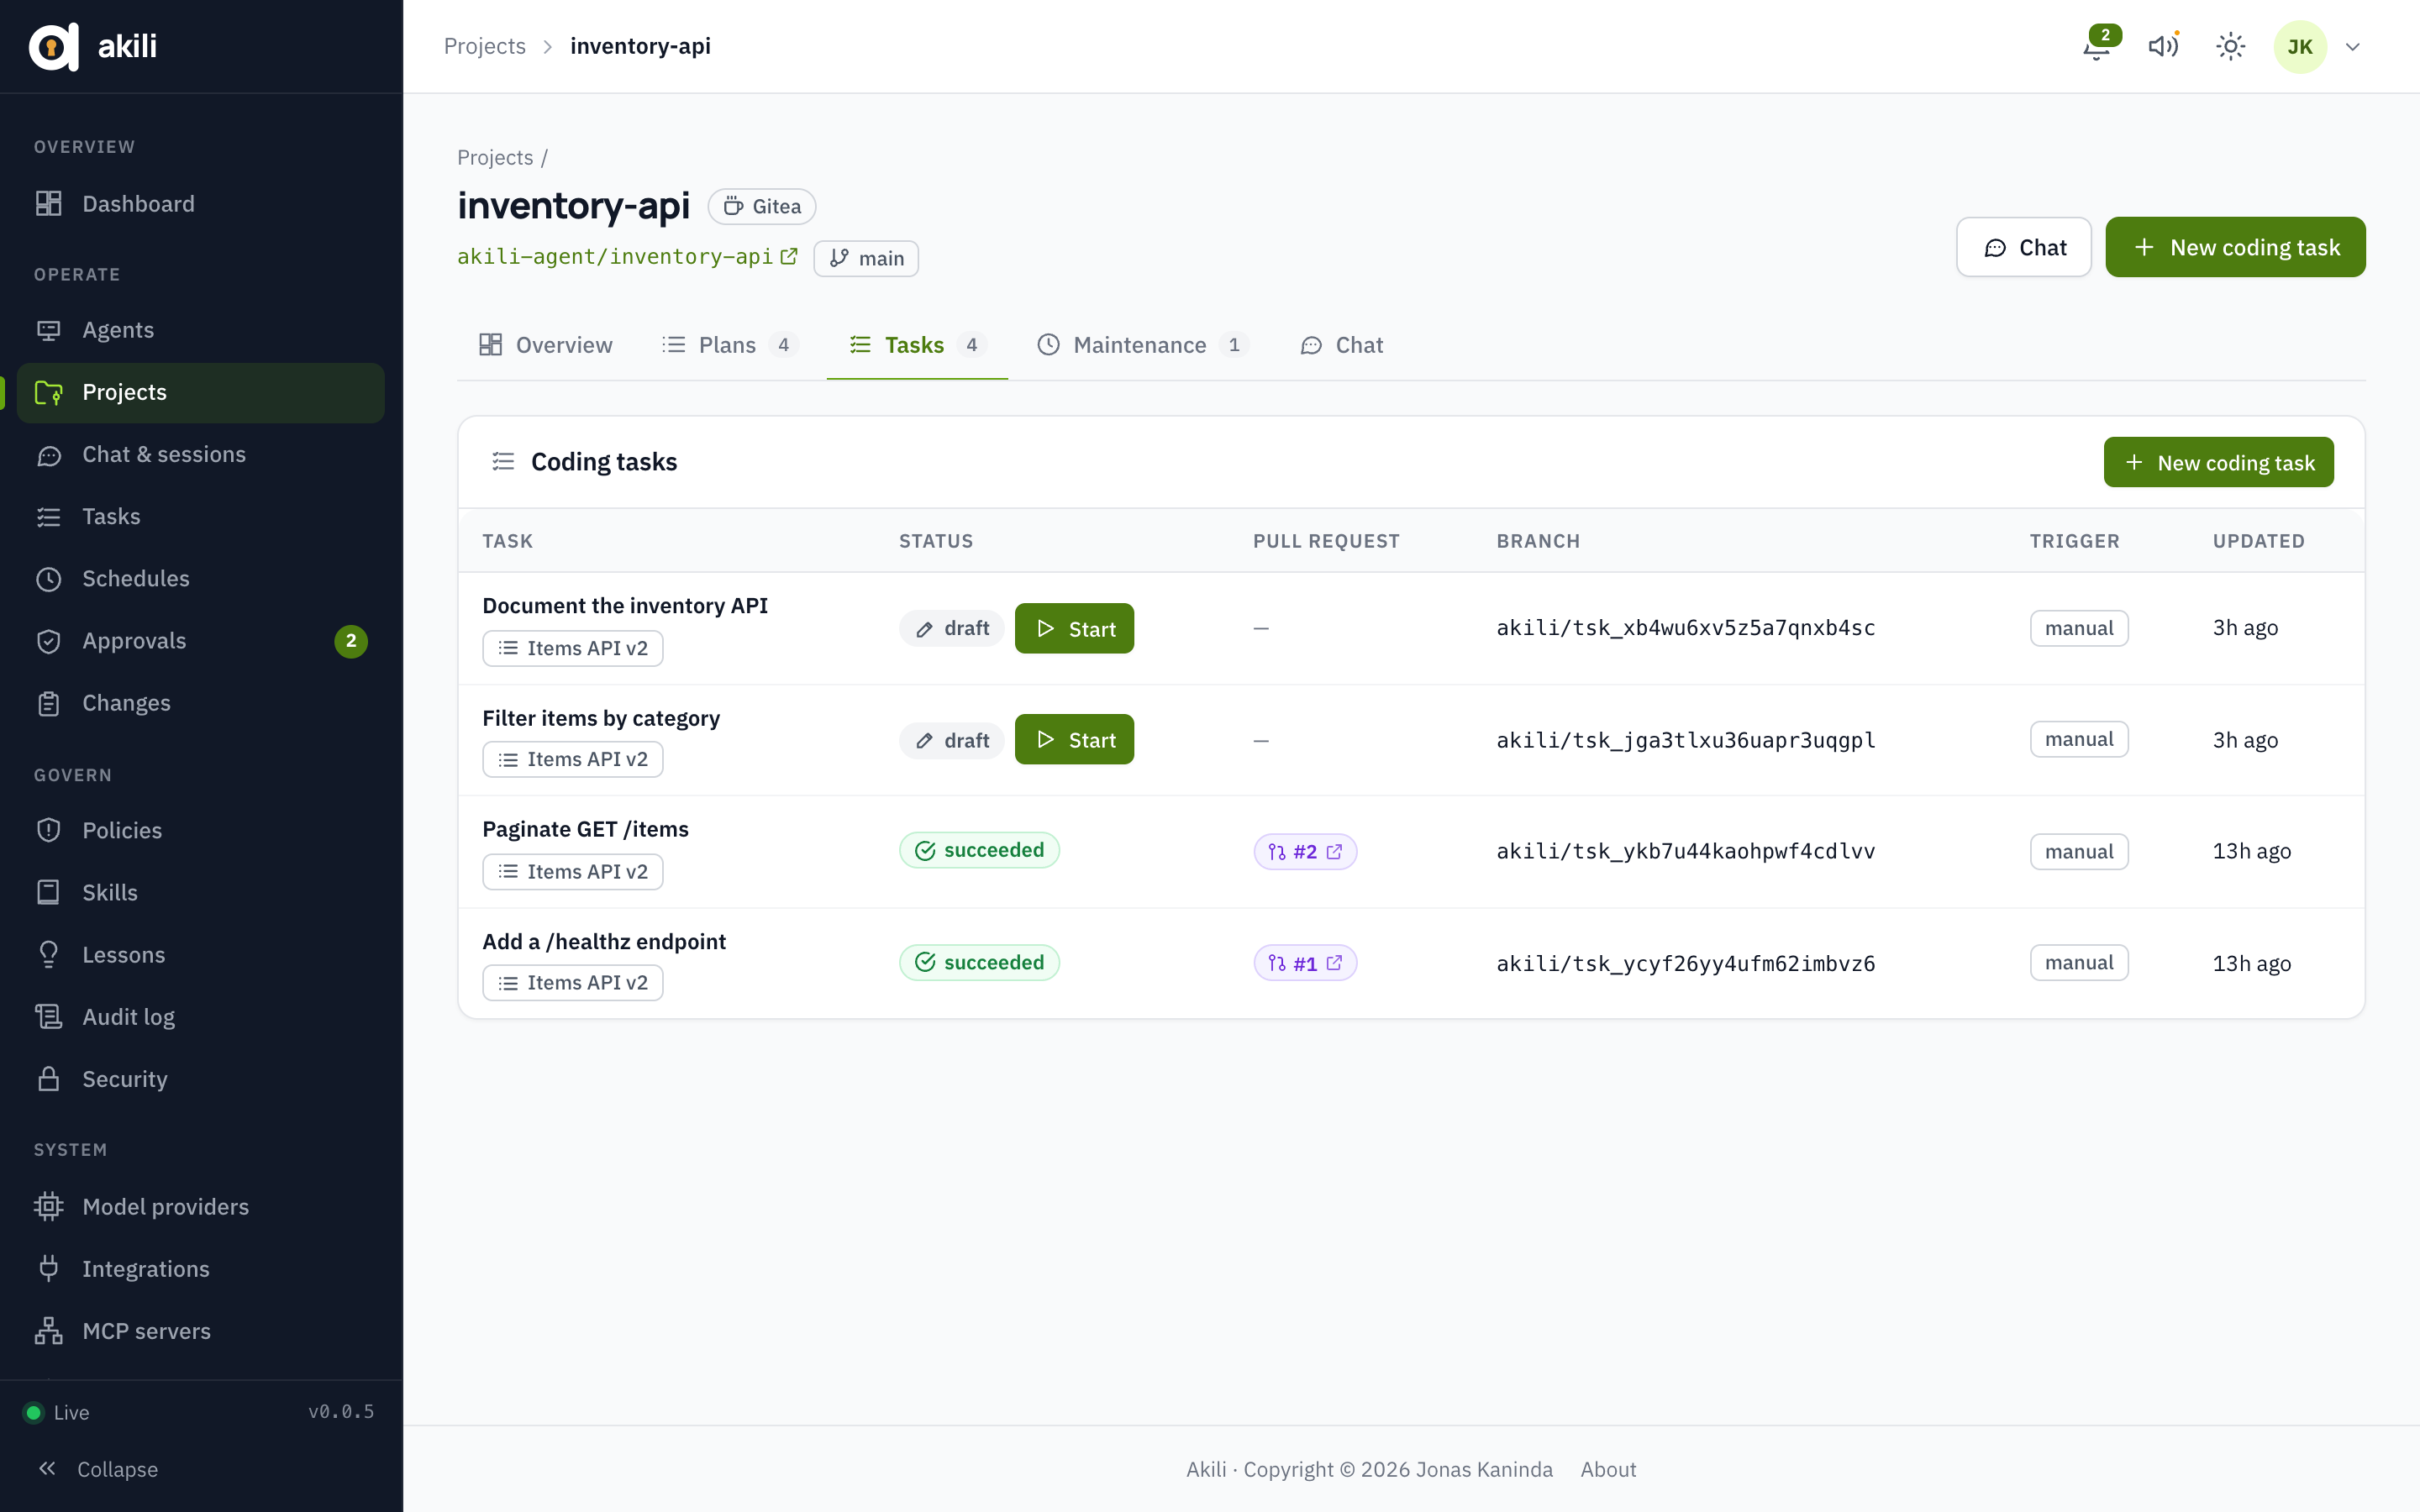Open Chat & sessions in sidebar
The width and height of the screenshot is (2420, 1512).
point(201,454)
